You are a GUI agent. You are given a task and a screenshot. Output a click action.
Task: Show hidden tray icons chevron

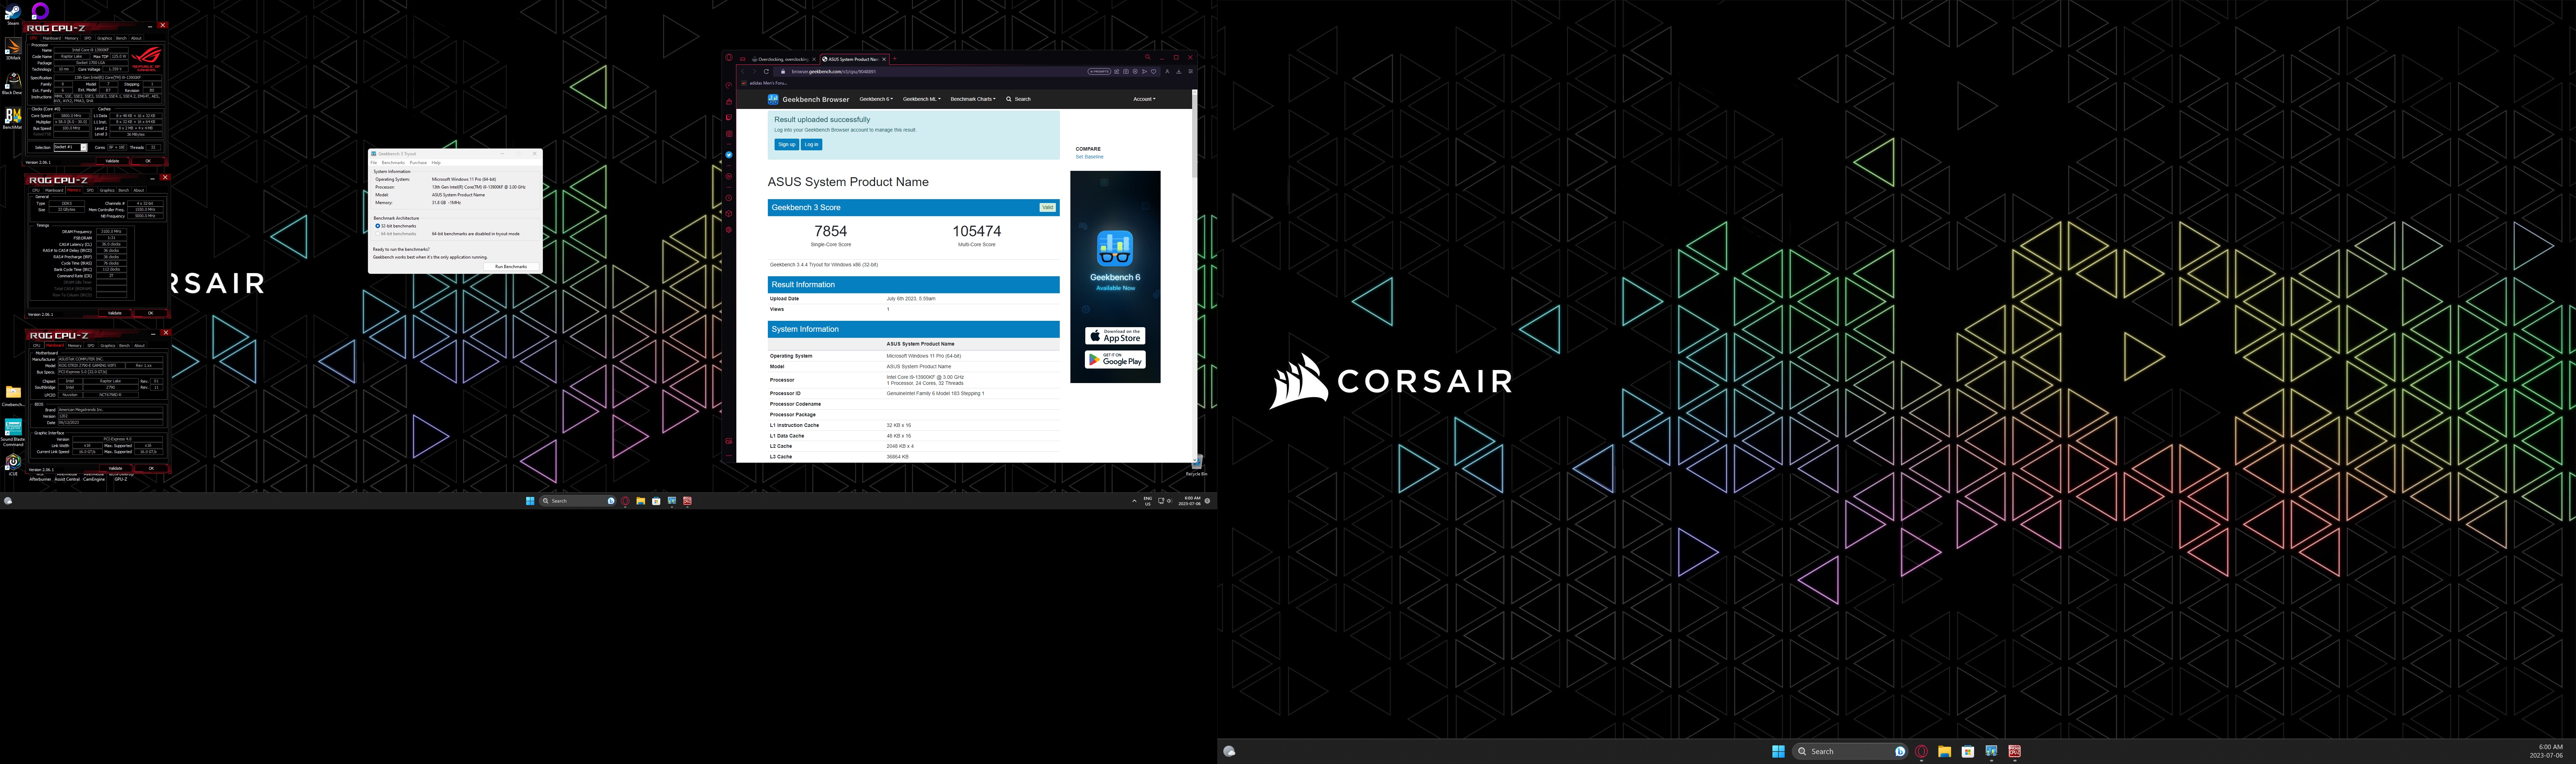pyautogui.click(x=1135, y=501)
